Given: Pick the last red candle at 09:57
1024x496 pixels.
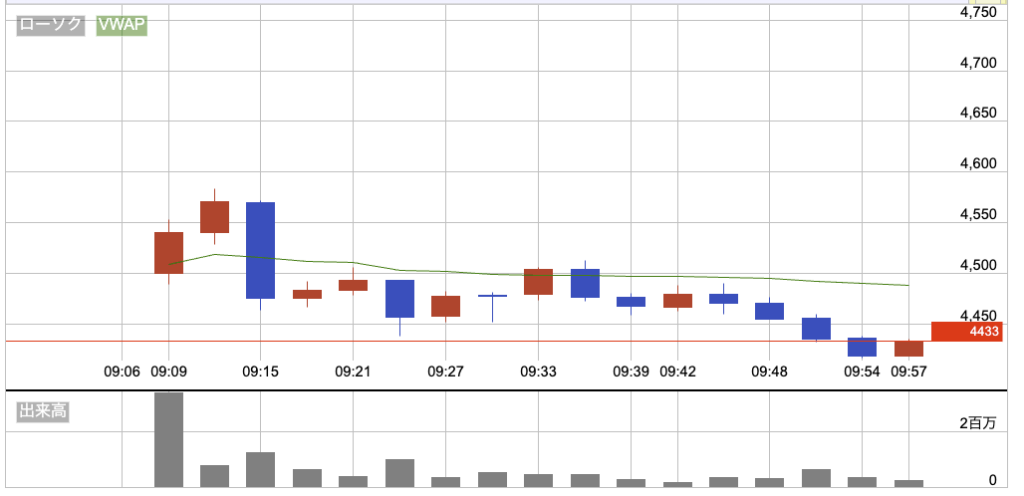Looking at the screenshot, I should coord(909,349).
